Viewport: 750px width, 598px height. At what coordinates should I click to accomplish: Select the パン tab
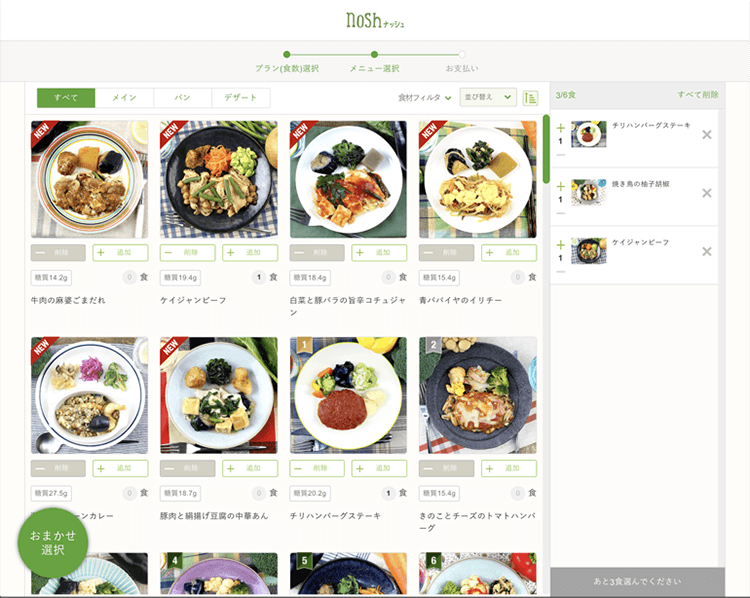coord(182,98)
